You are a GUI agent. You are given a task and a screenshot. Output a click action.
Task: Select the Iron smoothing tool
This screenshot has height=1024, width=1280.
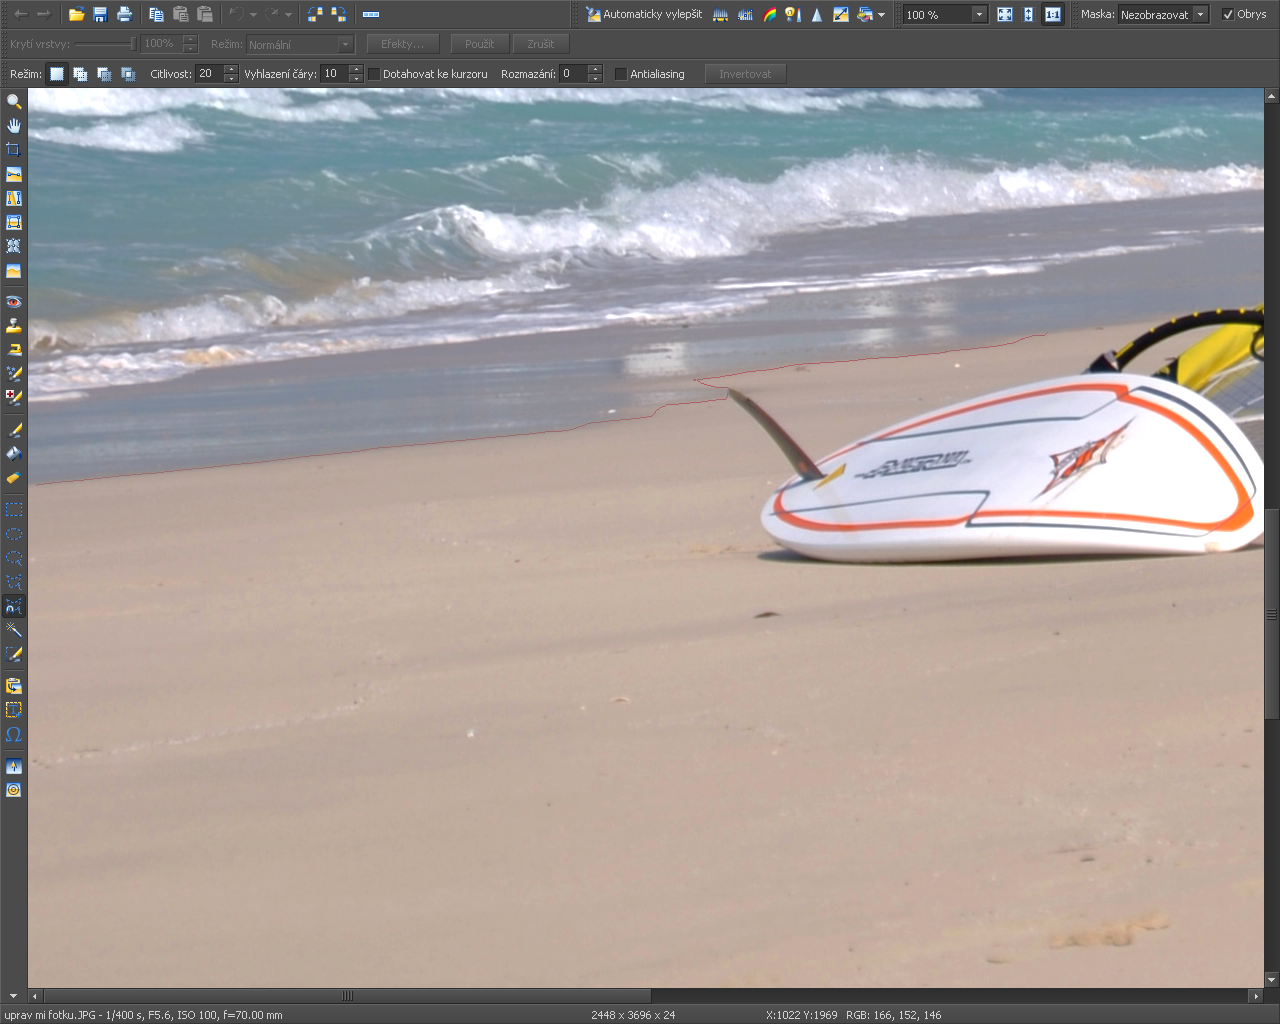click(14, 350)
